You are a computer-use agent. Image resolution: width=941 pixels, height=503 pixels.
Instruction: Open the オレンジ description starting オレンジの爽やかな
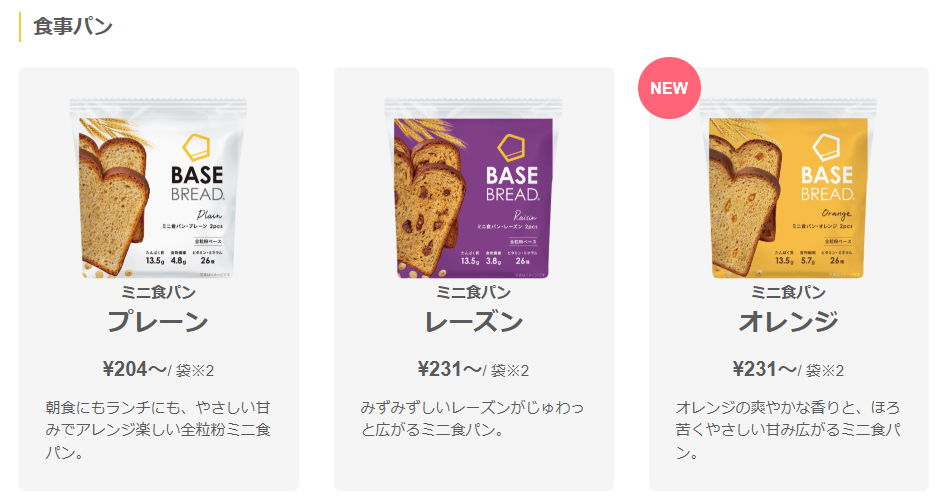point(788,430)
